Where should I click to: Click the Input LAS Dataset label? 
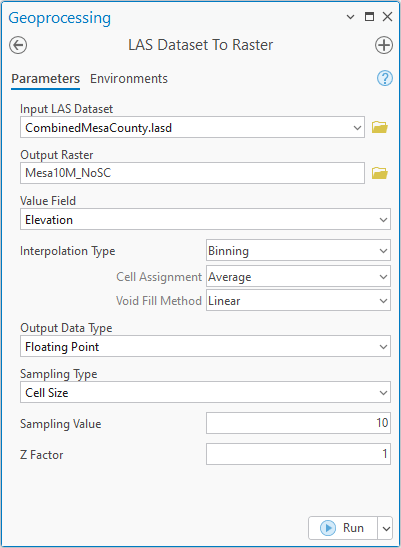tap(66, 109)
